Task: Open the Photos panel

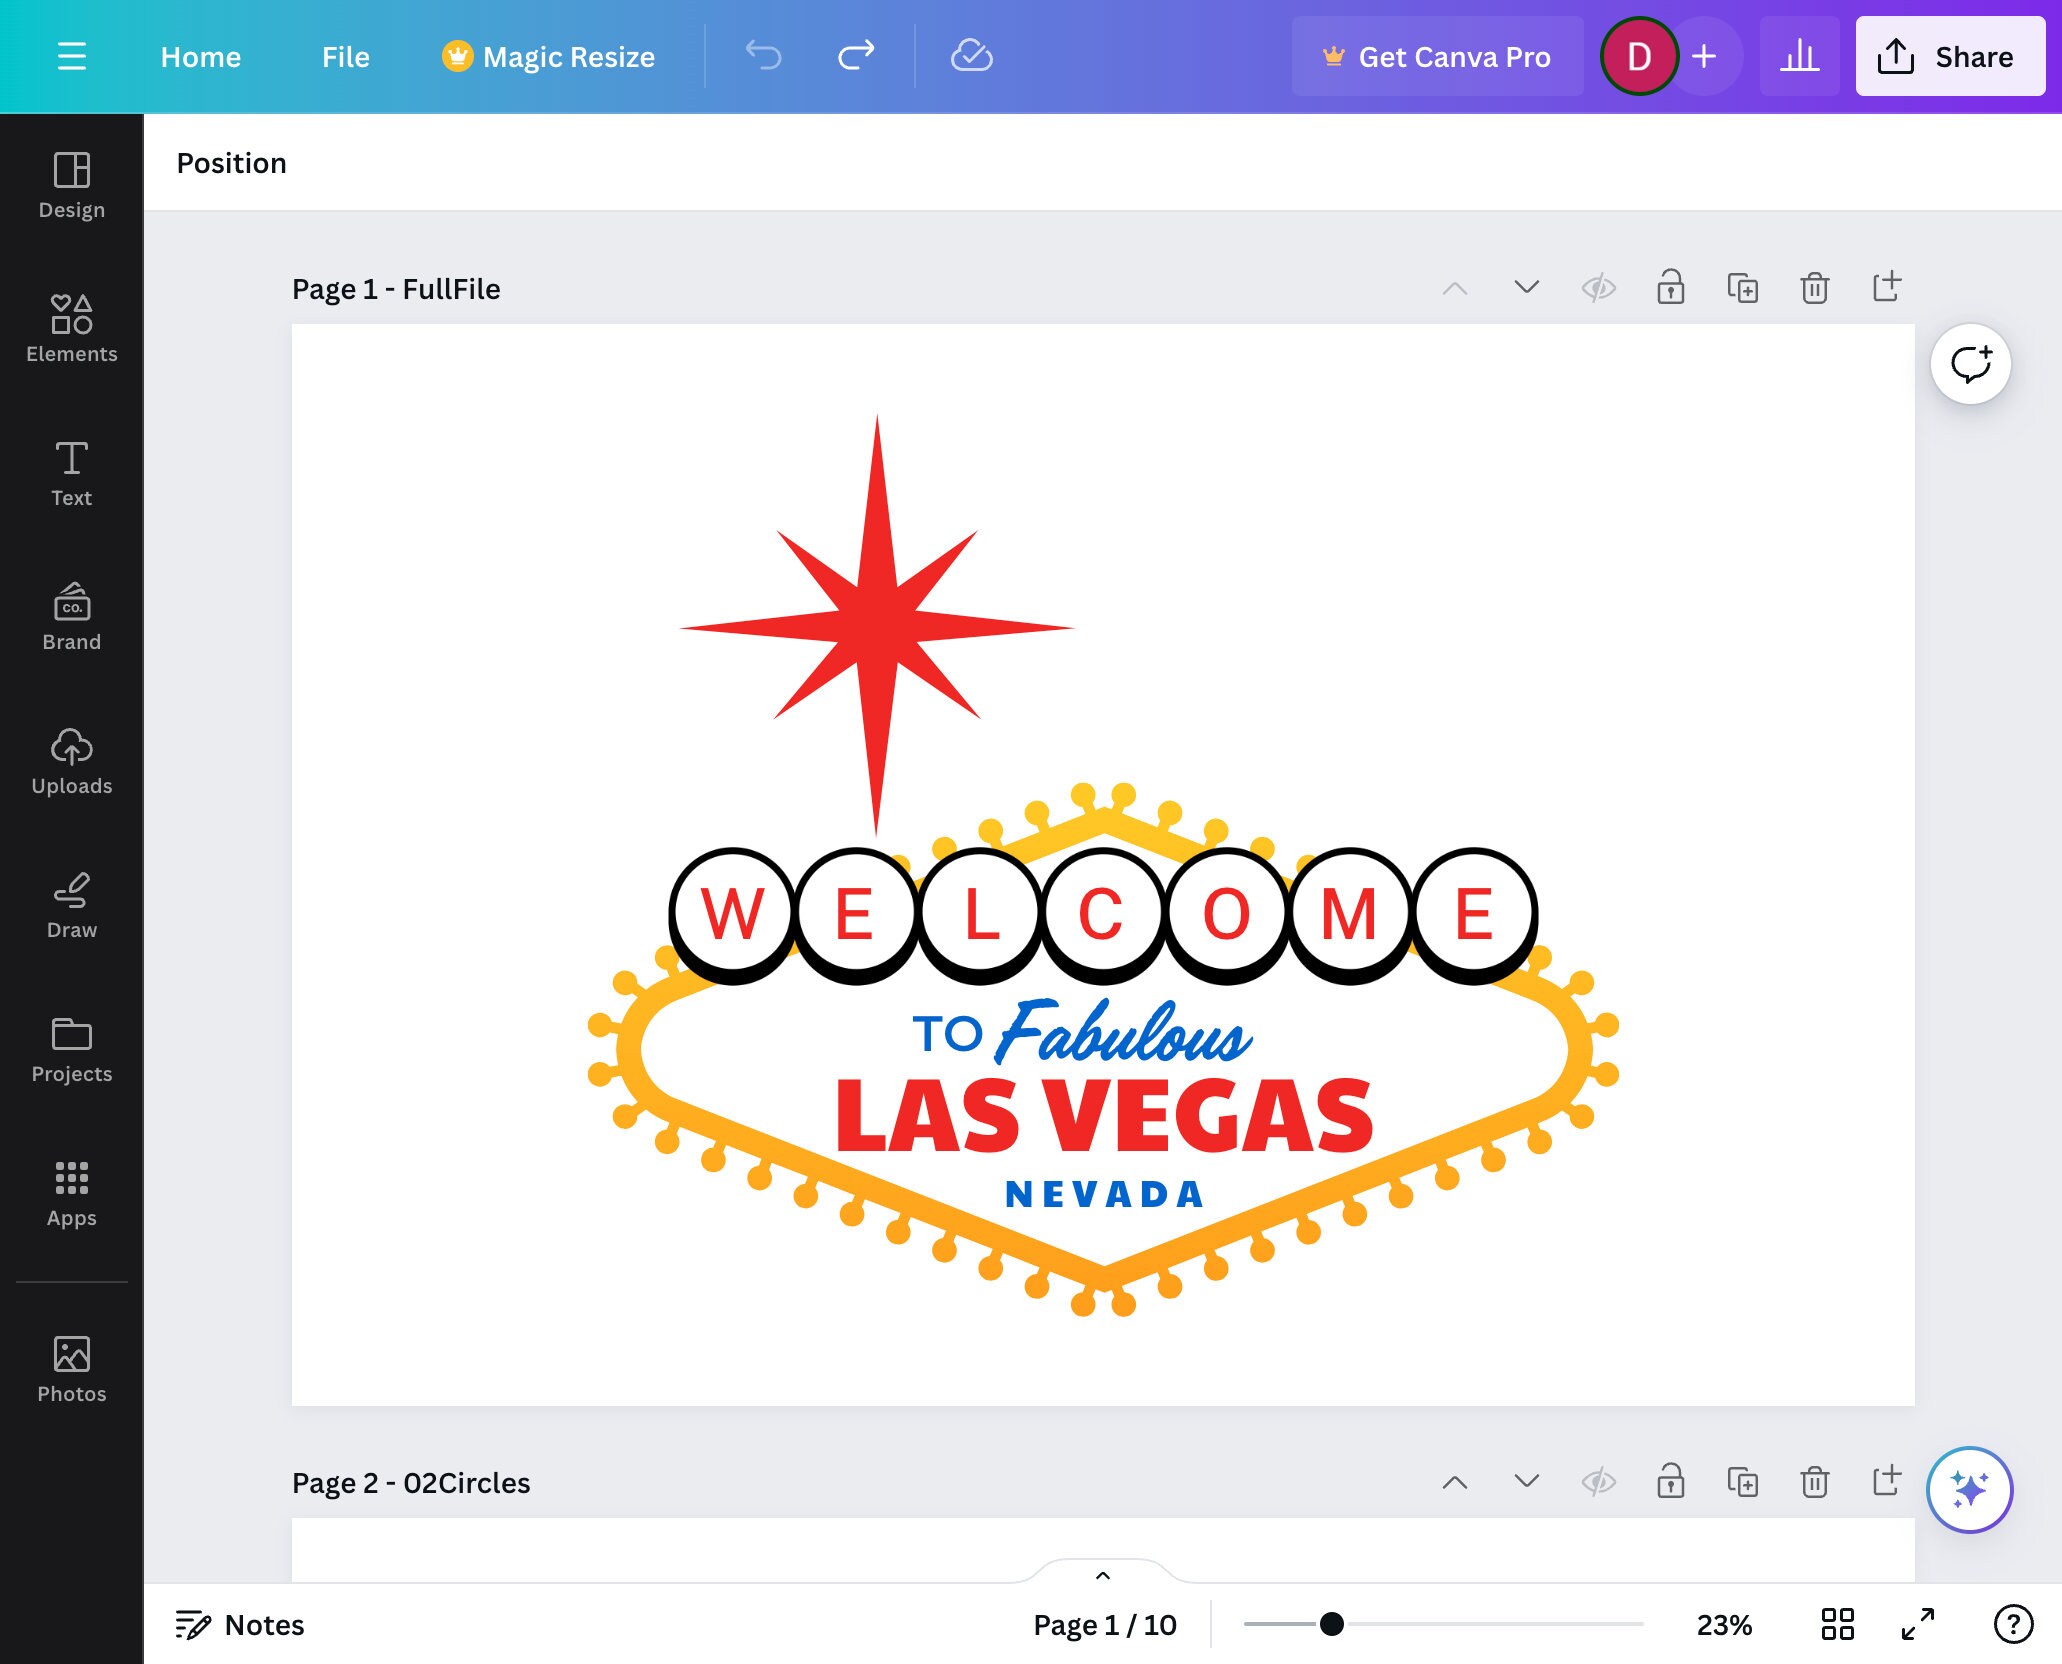Action: (x=71, y=1366)
